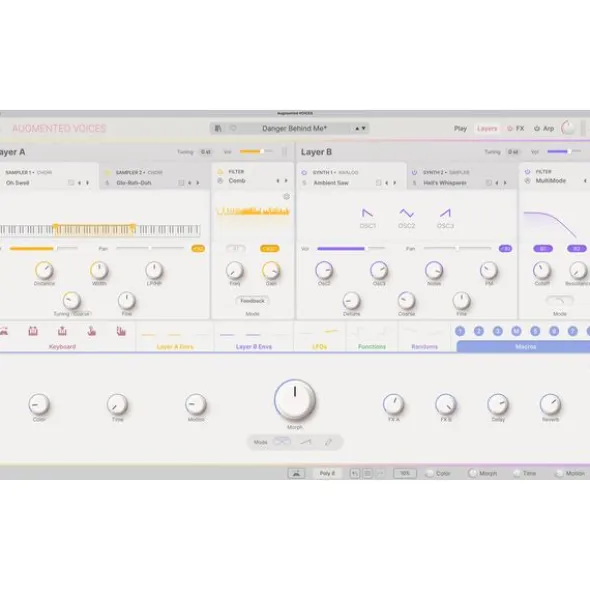Image resolution: width=590 pixels, height=591 pixels.
Task: Adjust the Layer B header Vol slider
Action: (x=564, y=152)
